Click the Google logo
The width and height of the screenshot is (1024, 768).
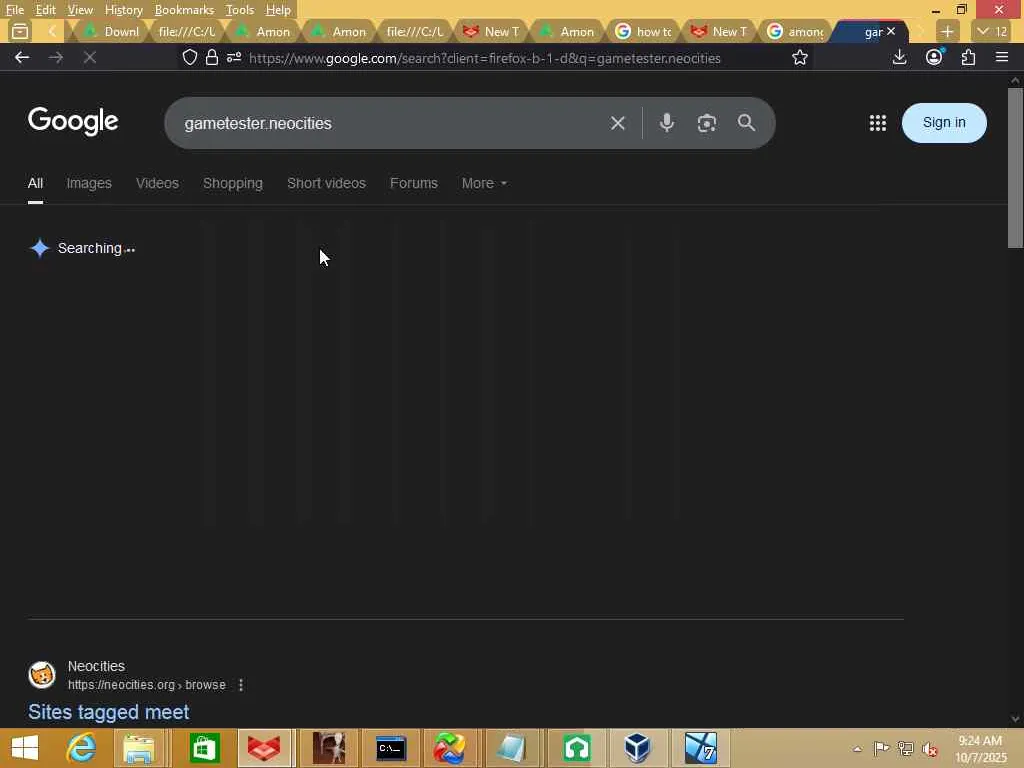[x=73, y=121]
